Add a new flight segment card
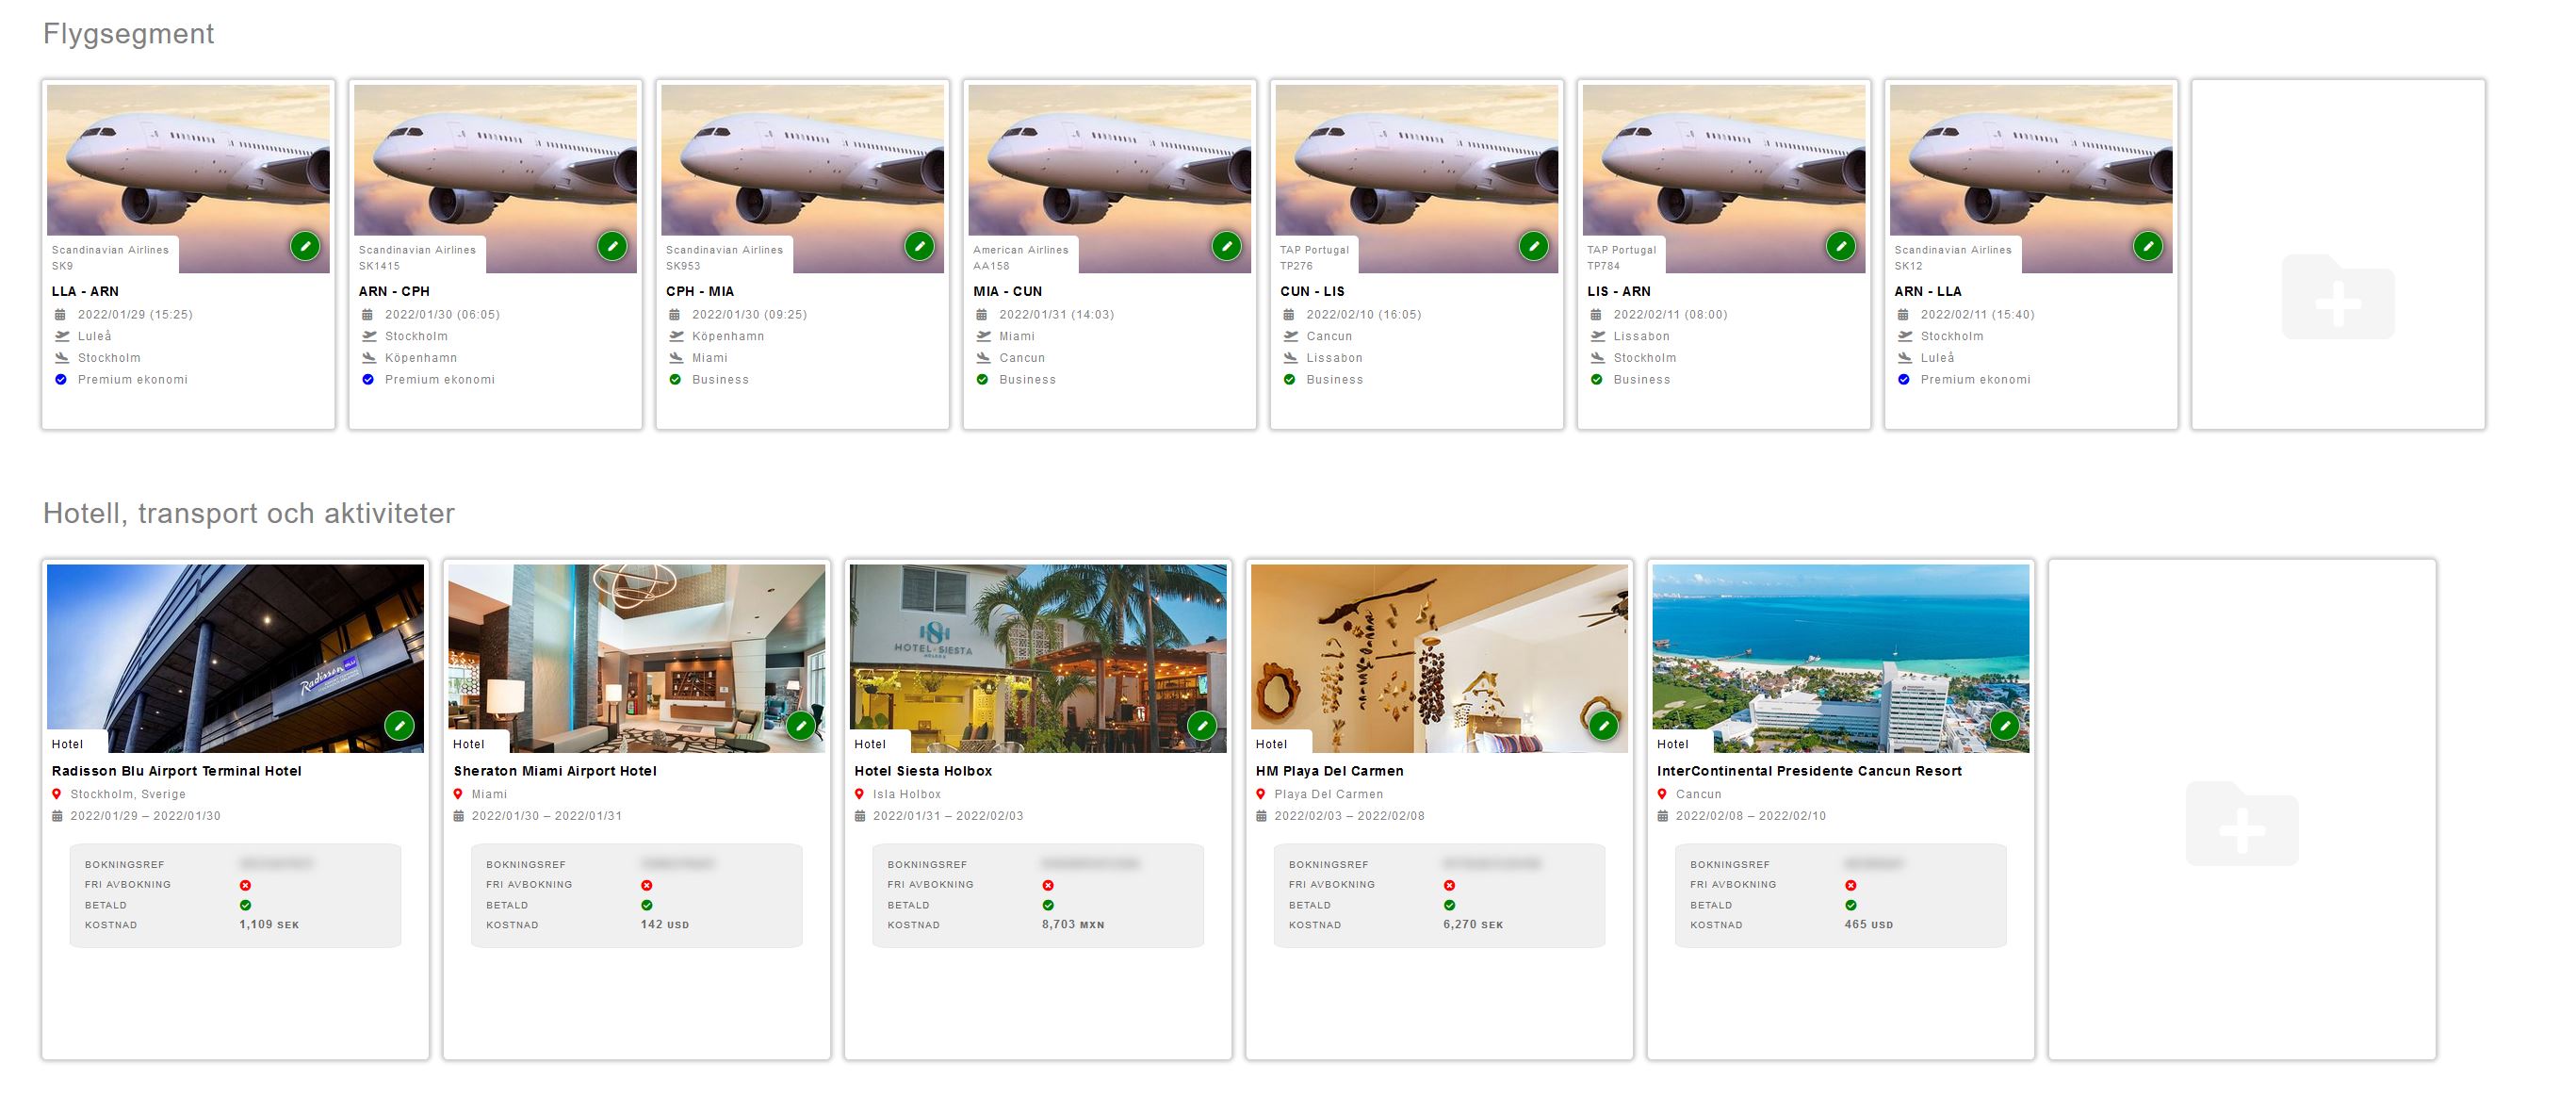 coord(2337,298)
